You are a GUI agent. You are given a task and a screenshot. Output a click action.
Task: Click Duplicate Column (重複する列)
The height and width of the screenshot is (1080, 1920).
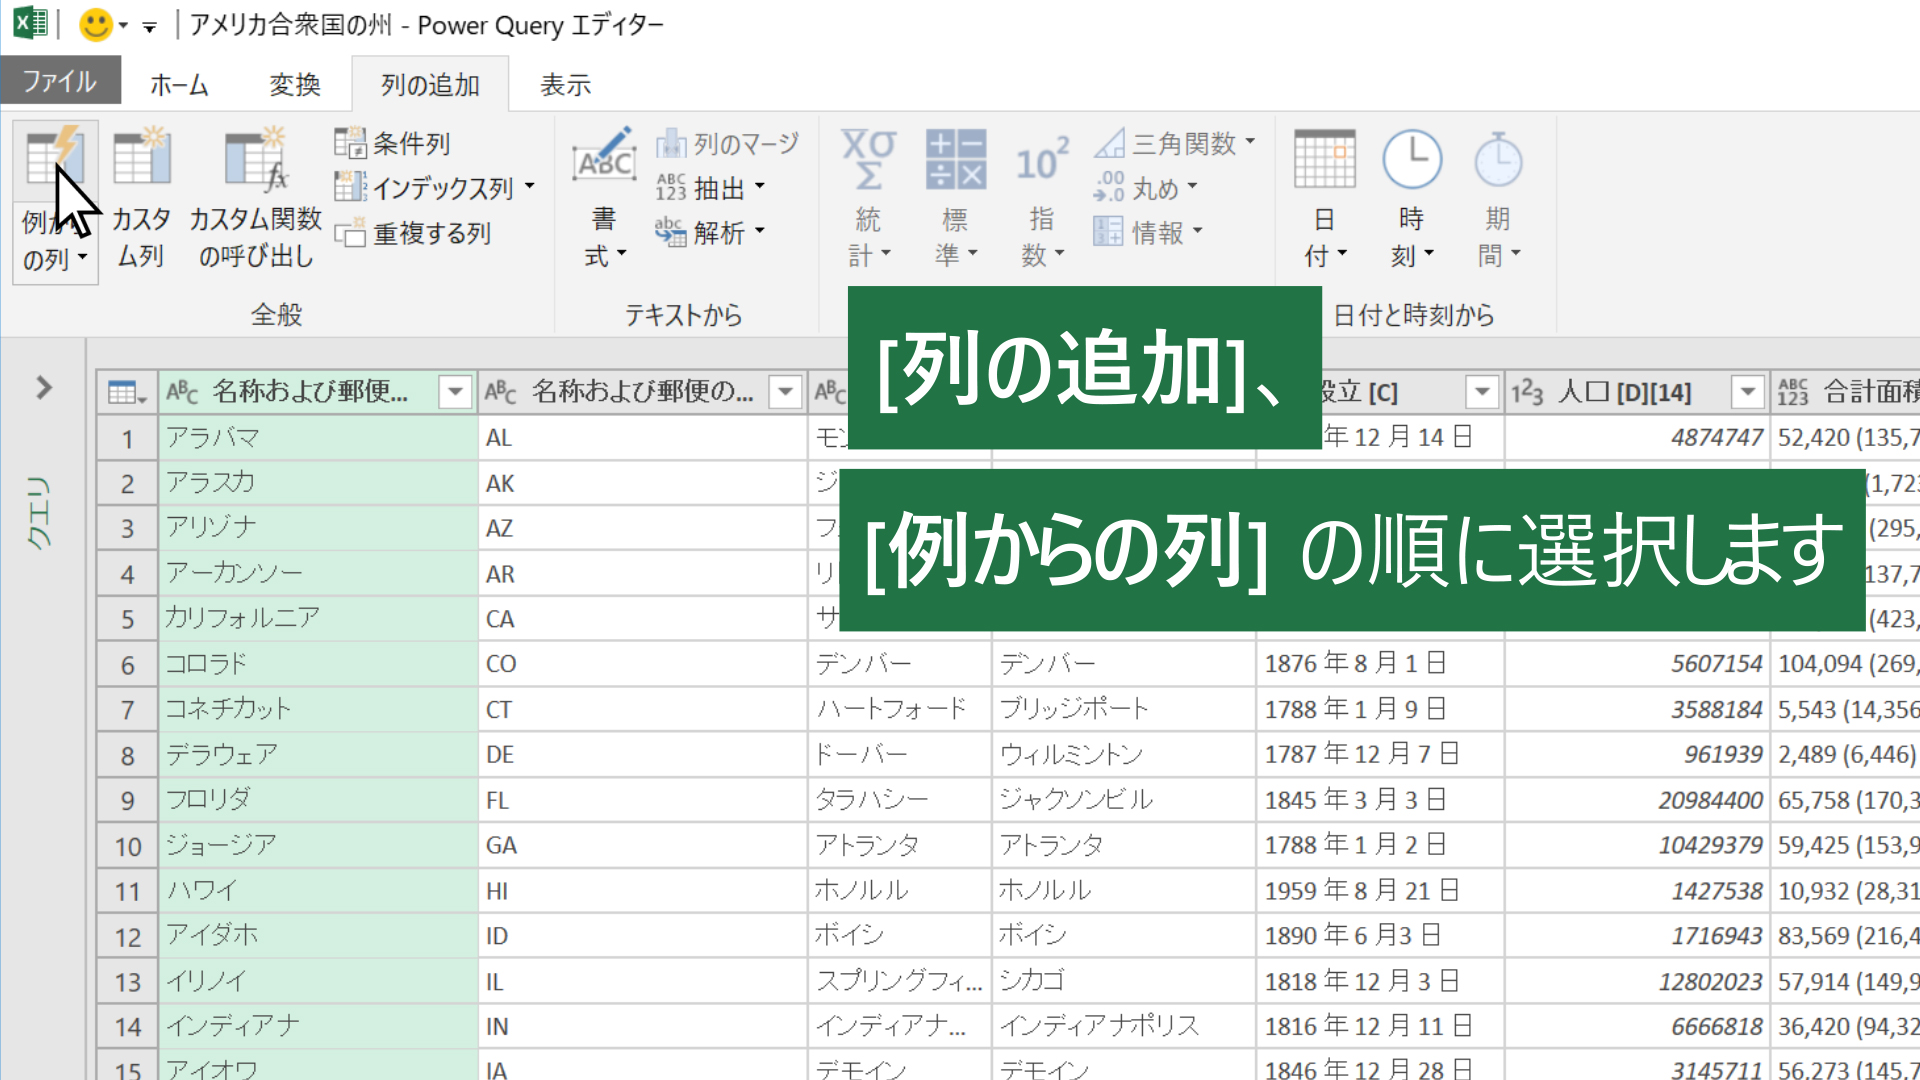pos(413,233)
